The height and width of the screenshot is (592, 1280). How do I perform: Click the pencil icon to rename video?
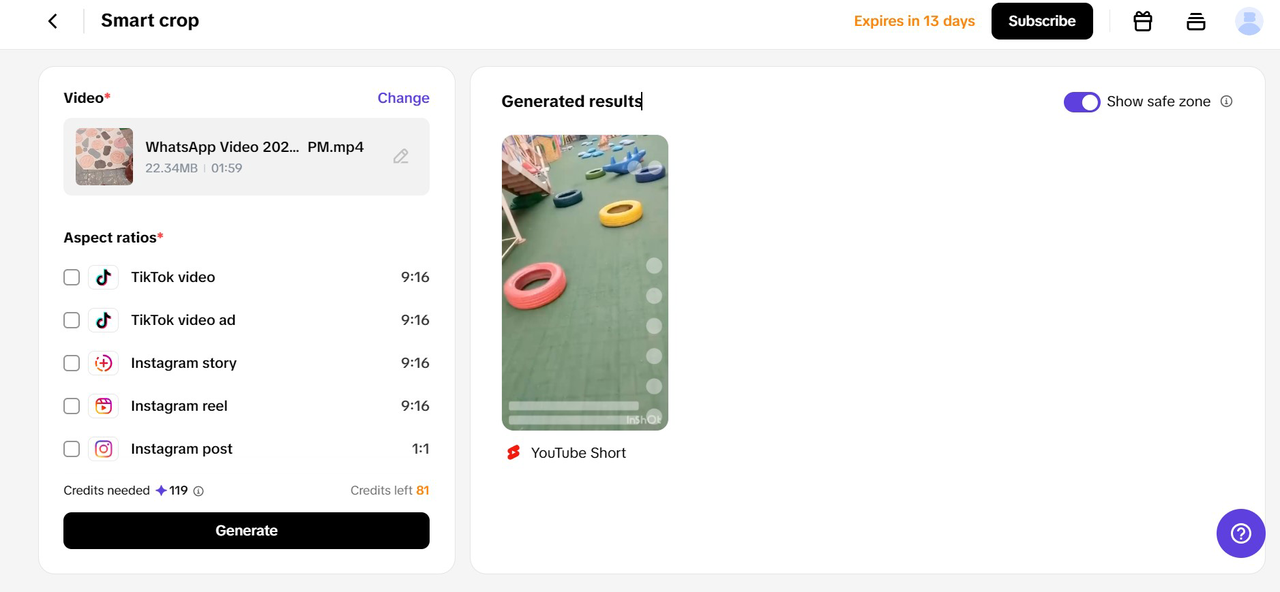pos(401,157)
